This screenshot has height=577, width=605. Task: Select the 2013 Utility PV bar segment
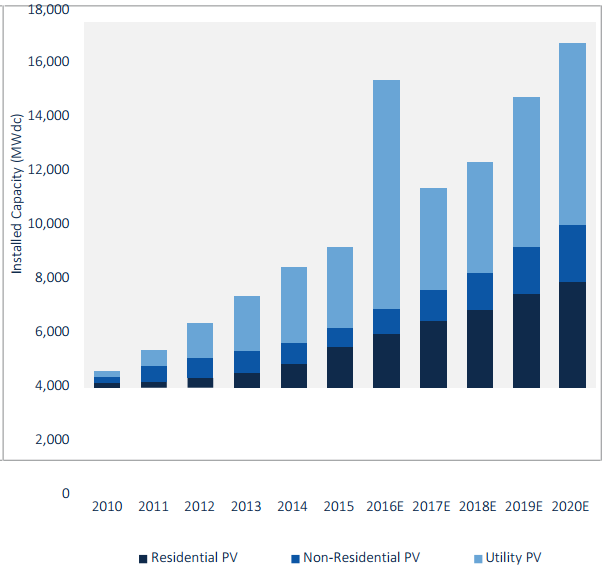tap(247, 324)
